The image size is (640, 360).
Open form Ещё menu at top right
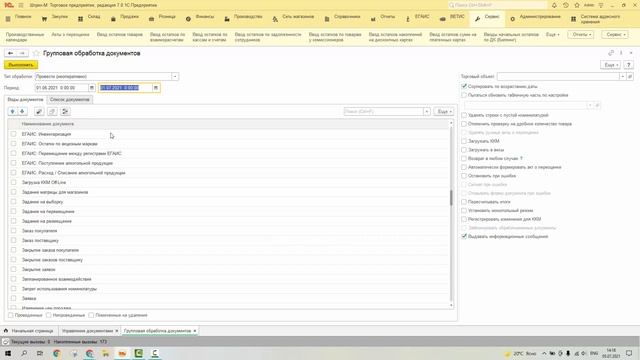pyautogui.click(x=611, y=65)
